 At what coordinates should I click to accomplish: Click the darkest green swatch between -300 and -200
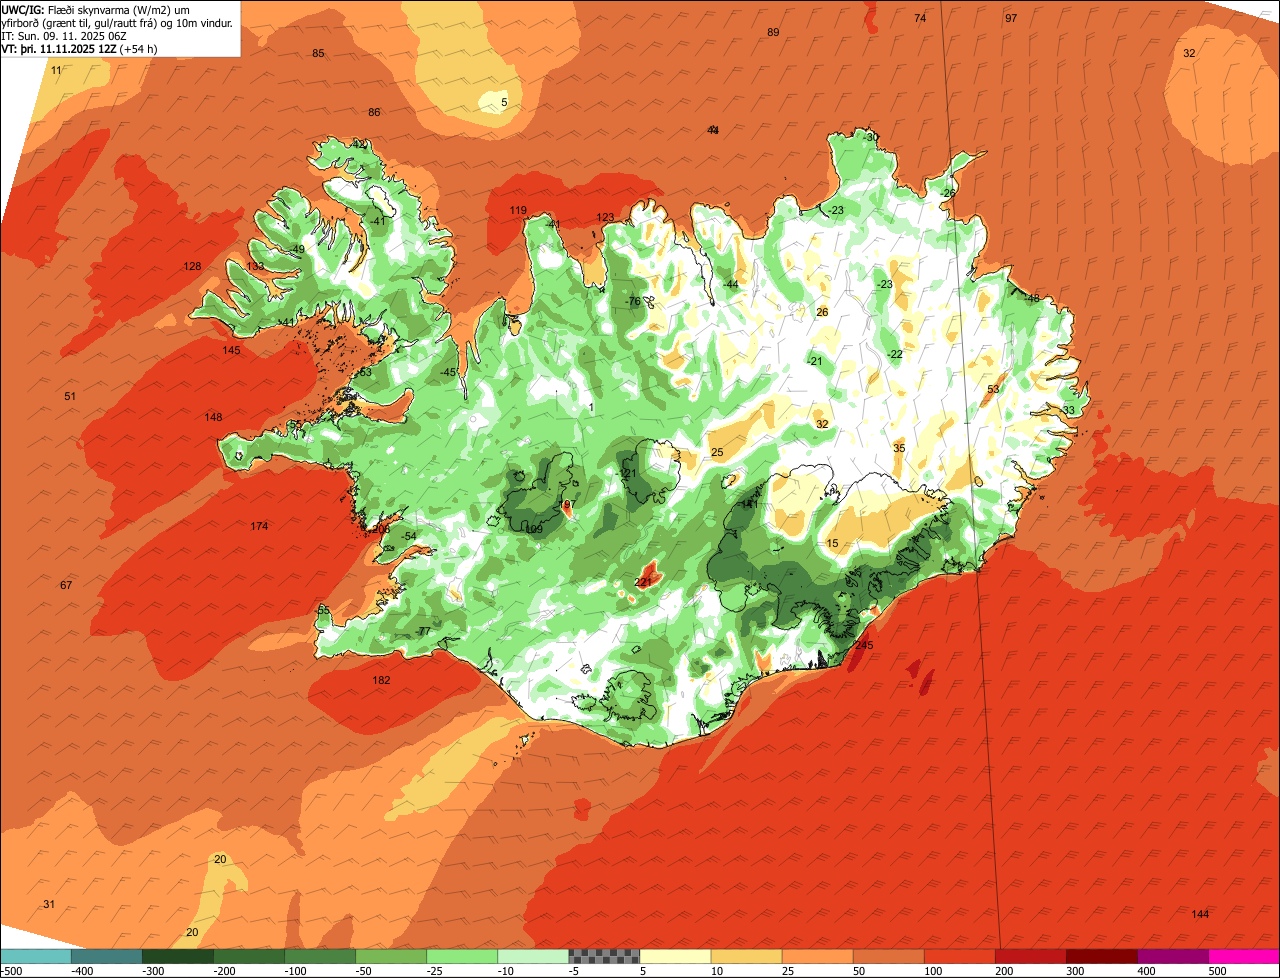pyautogui.click(x=178, y=956)
